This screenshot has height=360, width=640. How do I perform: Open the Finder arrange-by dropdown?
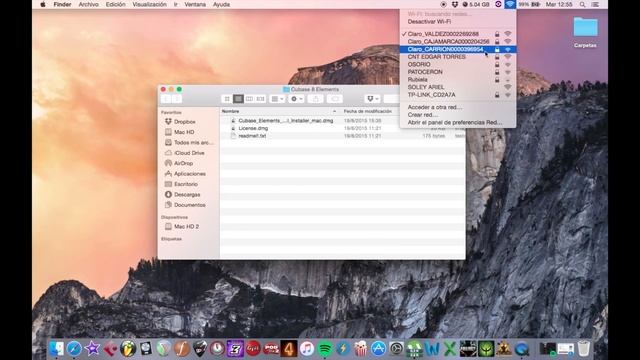[x=277, y=99]
